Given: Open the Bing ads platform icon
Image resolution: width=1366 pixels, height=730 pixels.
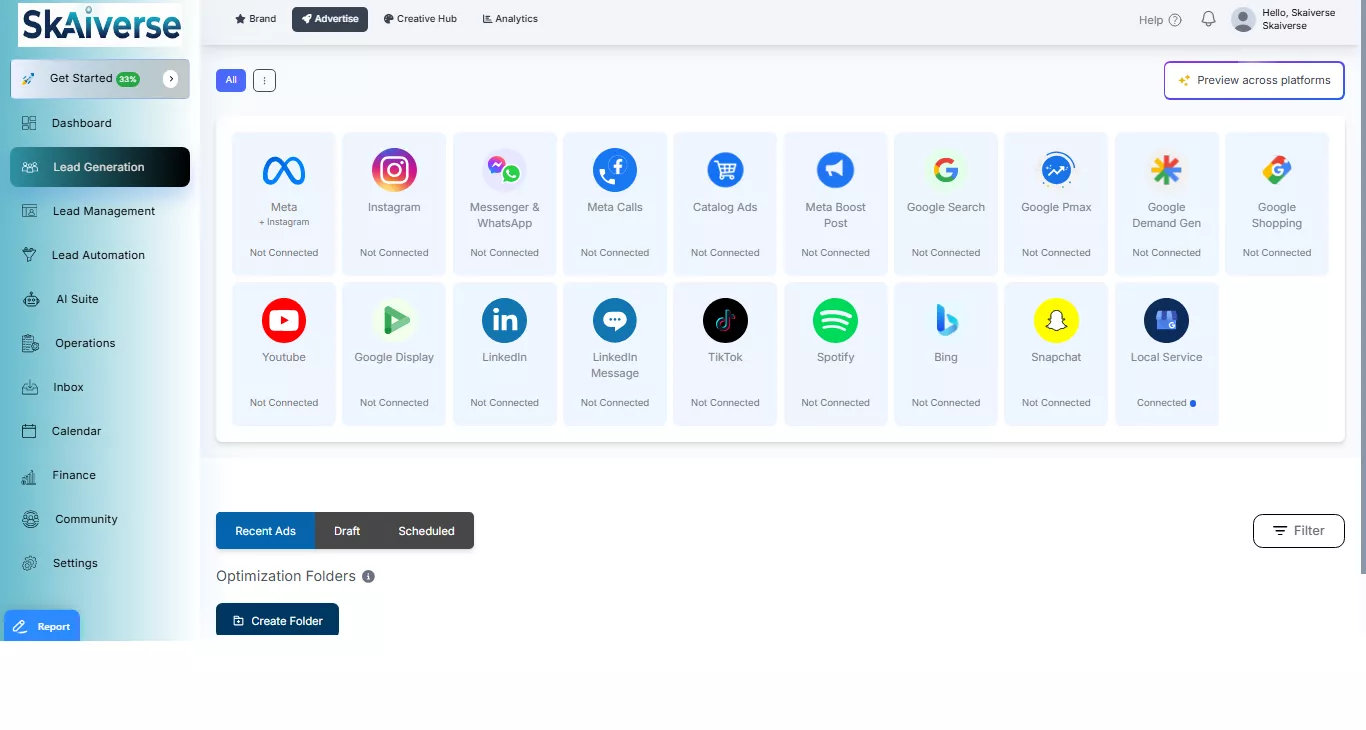Looking at the screenshot, I should 946,321.
